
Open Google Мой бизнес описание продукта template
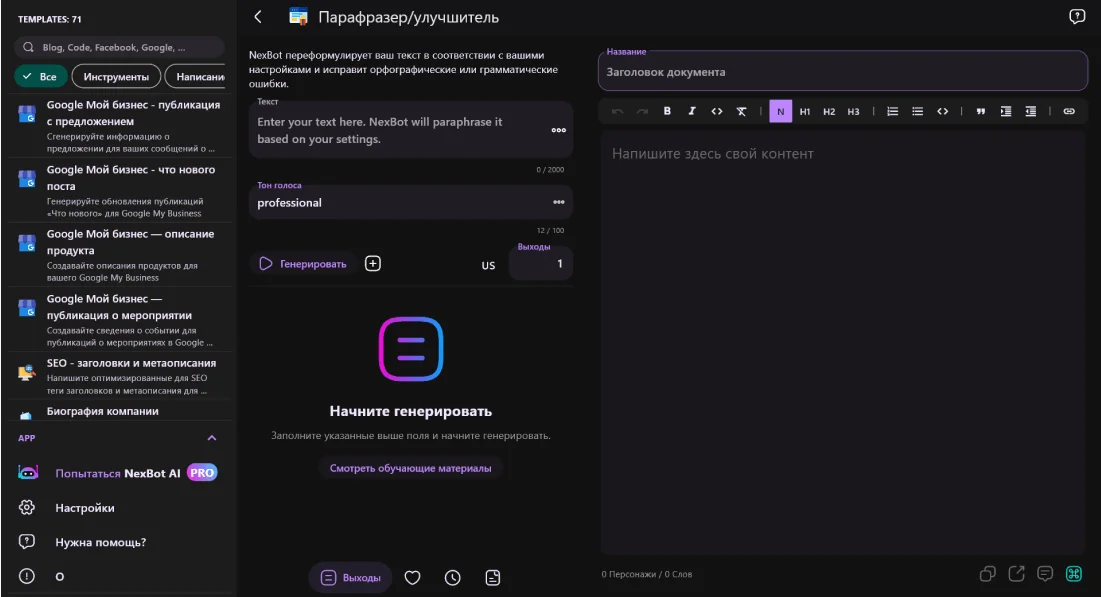pyautogui.click(x=121, y=255)
